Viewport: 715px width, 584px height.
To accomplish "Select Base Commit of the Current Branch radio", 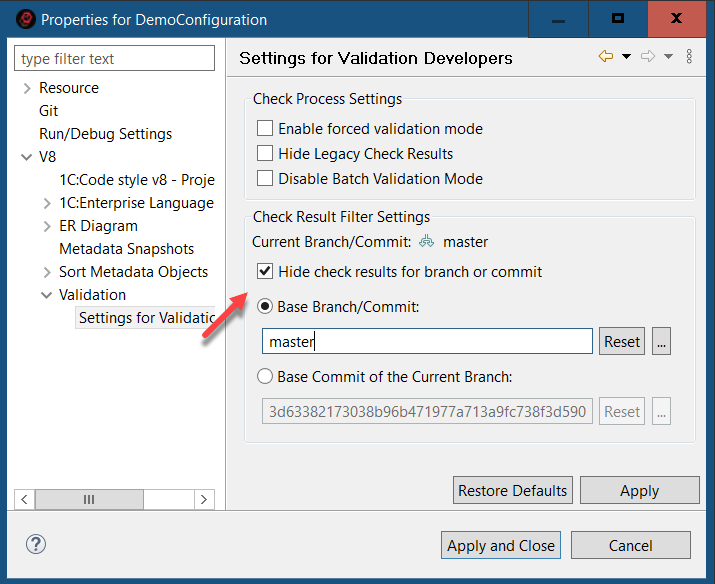I will click(x=265, y=377).
